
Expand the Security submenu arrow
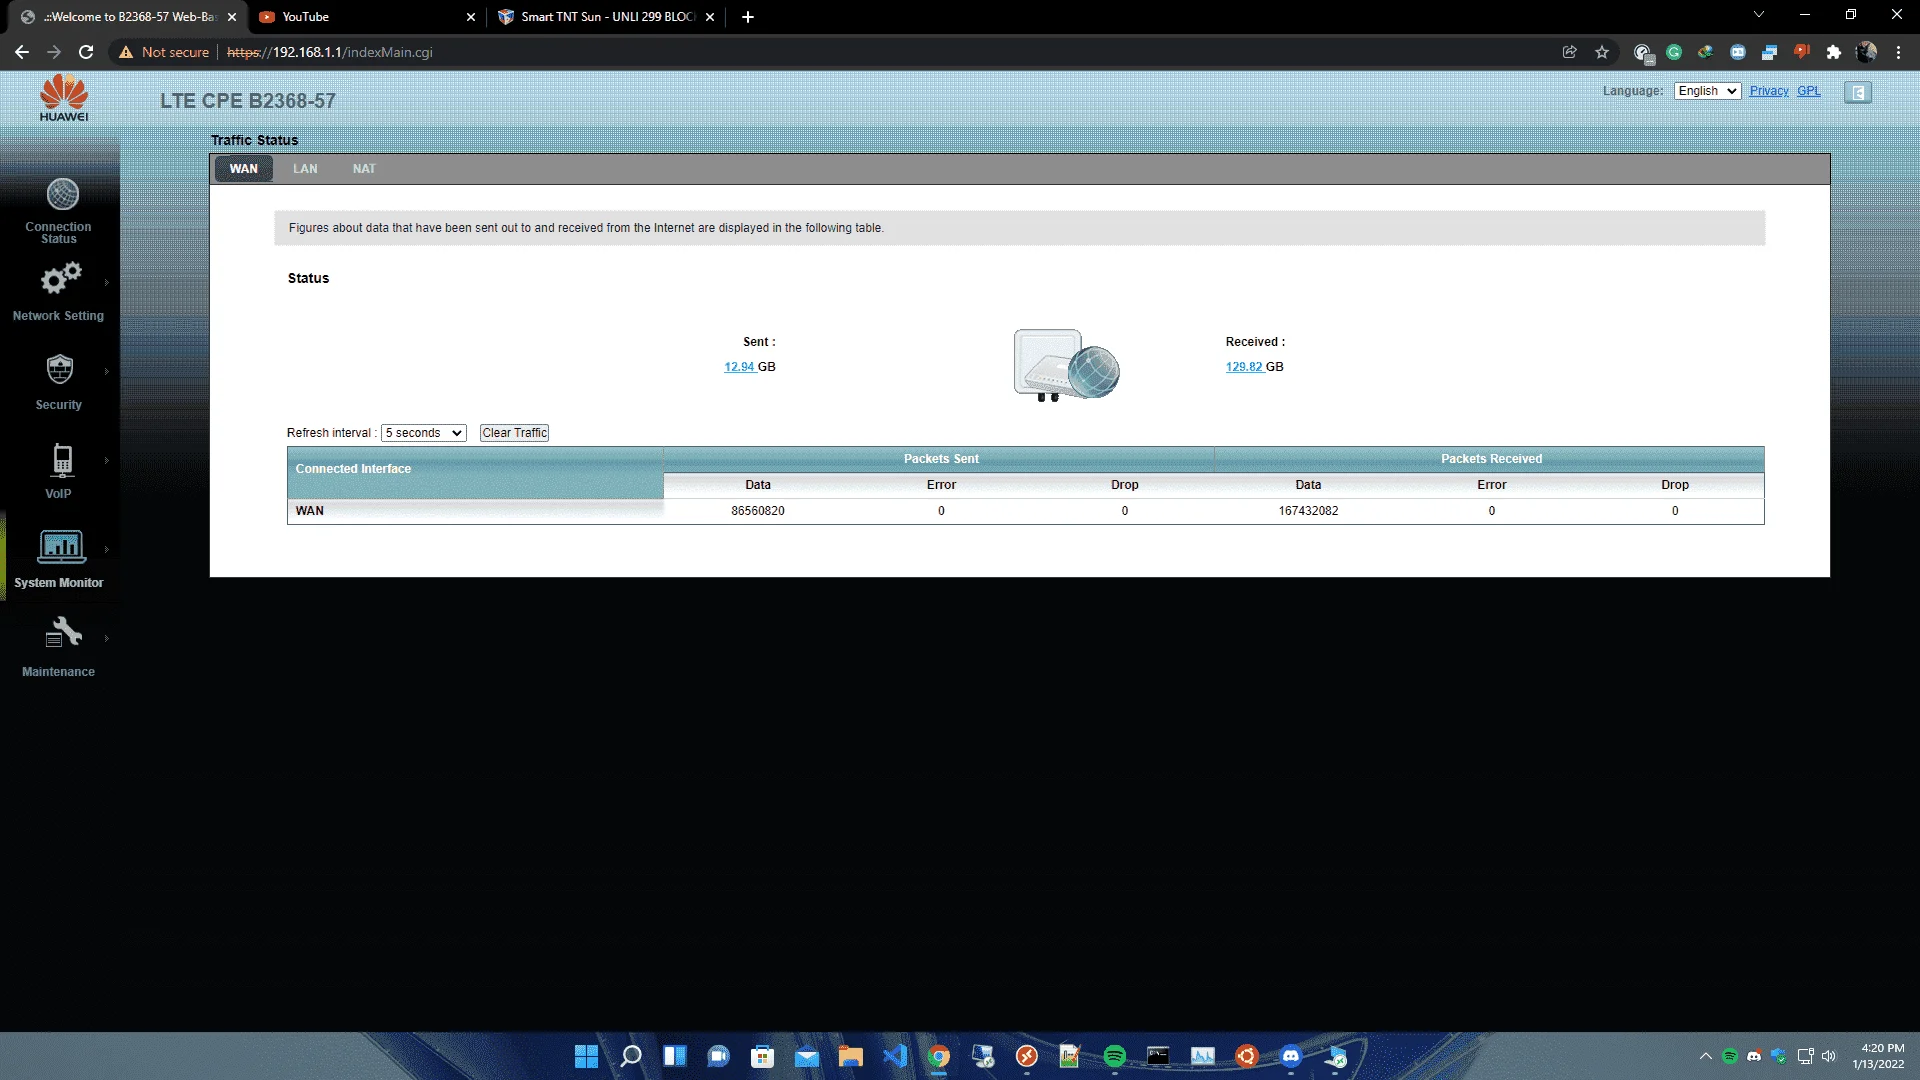click(106, 372)
